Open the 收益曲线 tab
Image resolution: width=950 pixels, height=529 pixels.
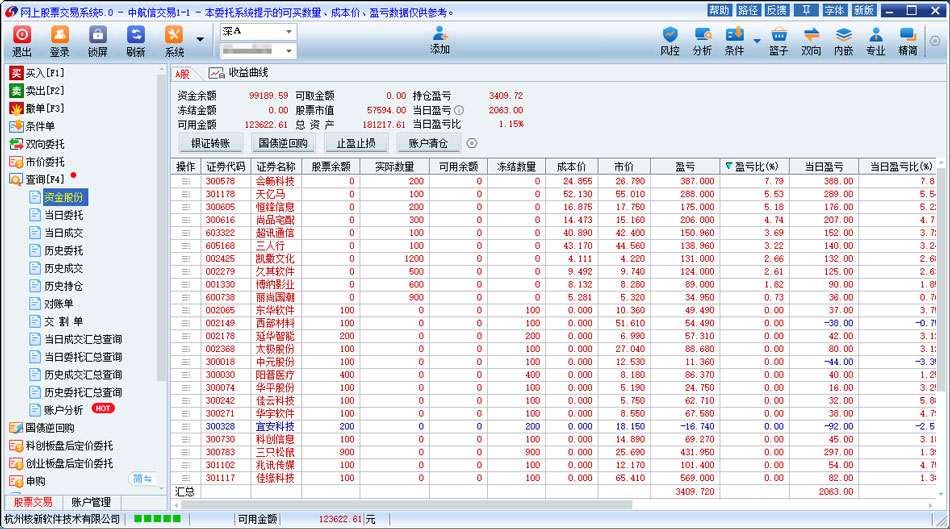pyautogui.click(x=239, y=73)
